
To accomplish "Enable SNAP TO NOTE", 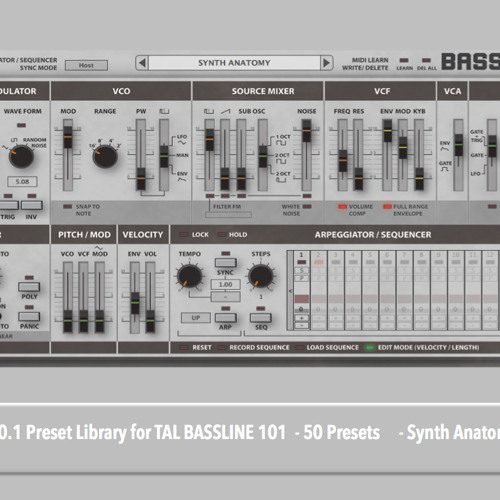I will pyautogui.click(x=68, y=207).
